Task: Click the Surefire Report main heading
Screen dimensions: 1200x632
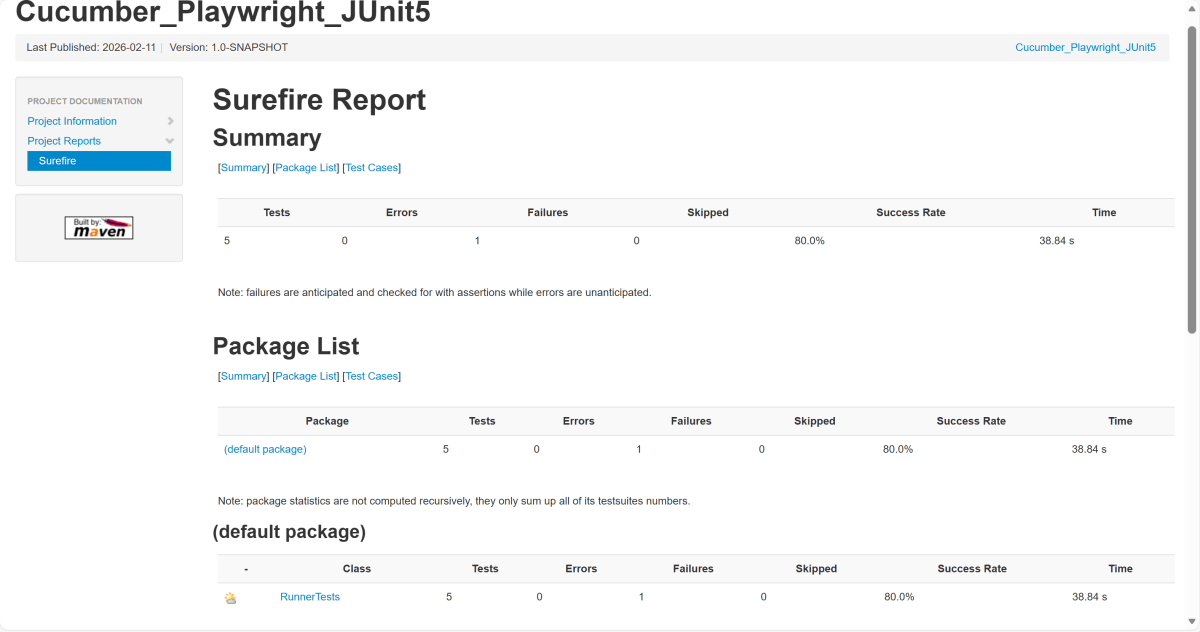Action: tap(319, 100)
